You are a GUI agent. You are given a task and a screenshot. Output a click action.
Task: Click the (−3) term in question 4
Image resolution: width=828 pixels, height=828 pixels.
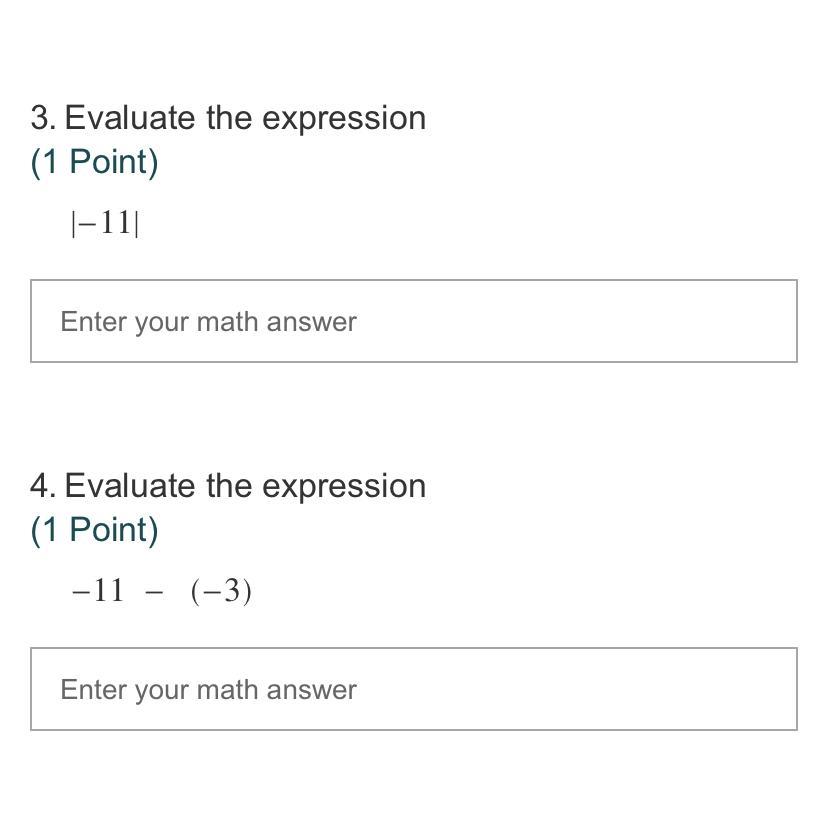coord(221,591)
